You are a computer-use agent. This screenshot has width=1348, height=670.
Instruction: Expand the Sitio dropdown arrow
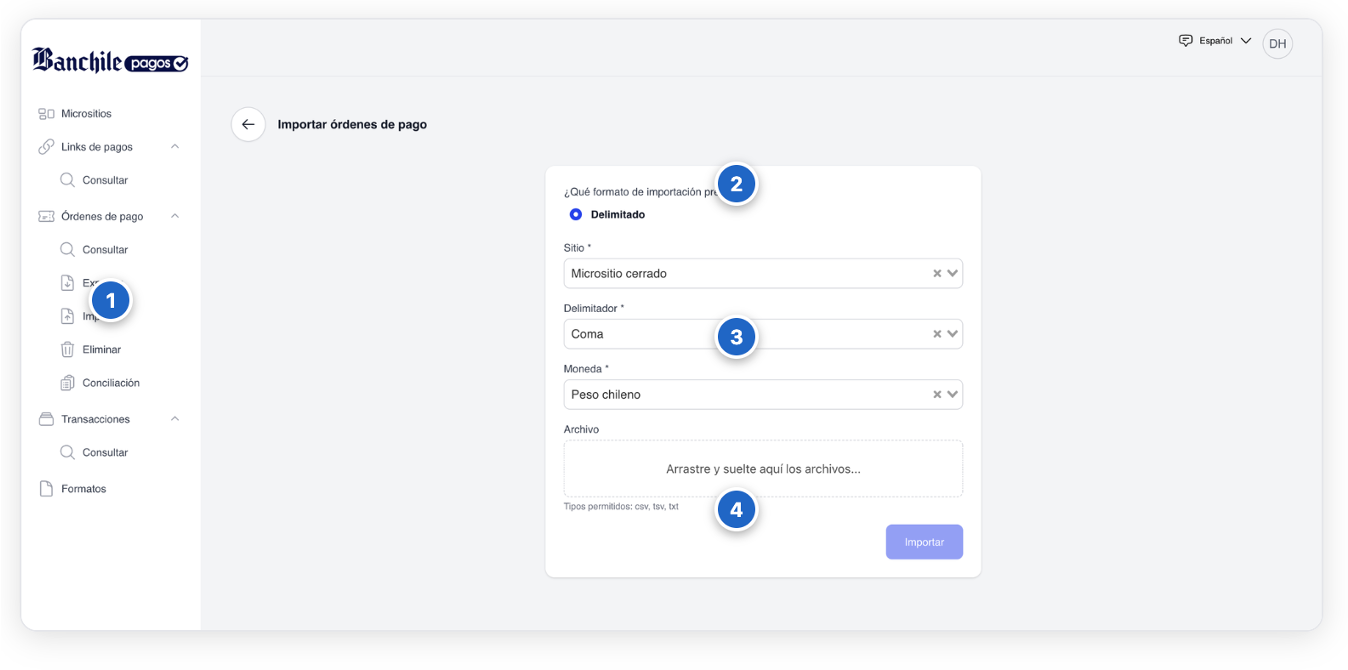coord(953,273)
